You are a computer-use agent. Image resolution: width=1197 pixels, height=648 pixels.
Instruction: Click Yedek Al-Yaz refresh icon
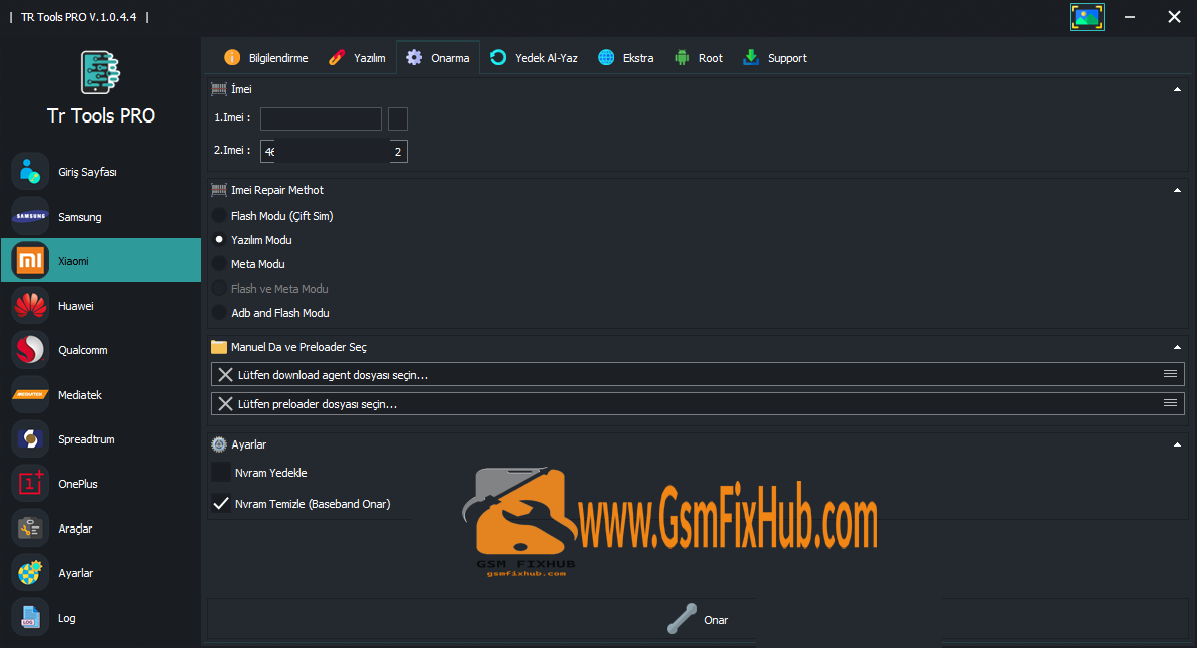(498, 57)
